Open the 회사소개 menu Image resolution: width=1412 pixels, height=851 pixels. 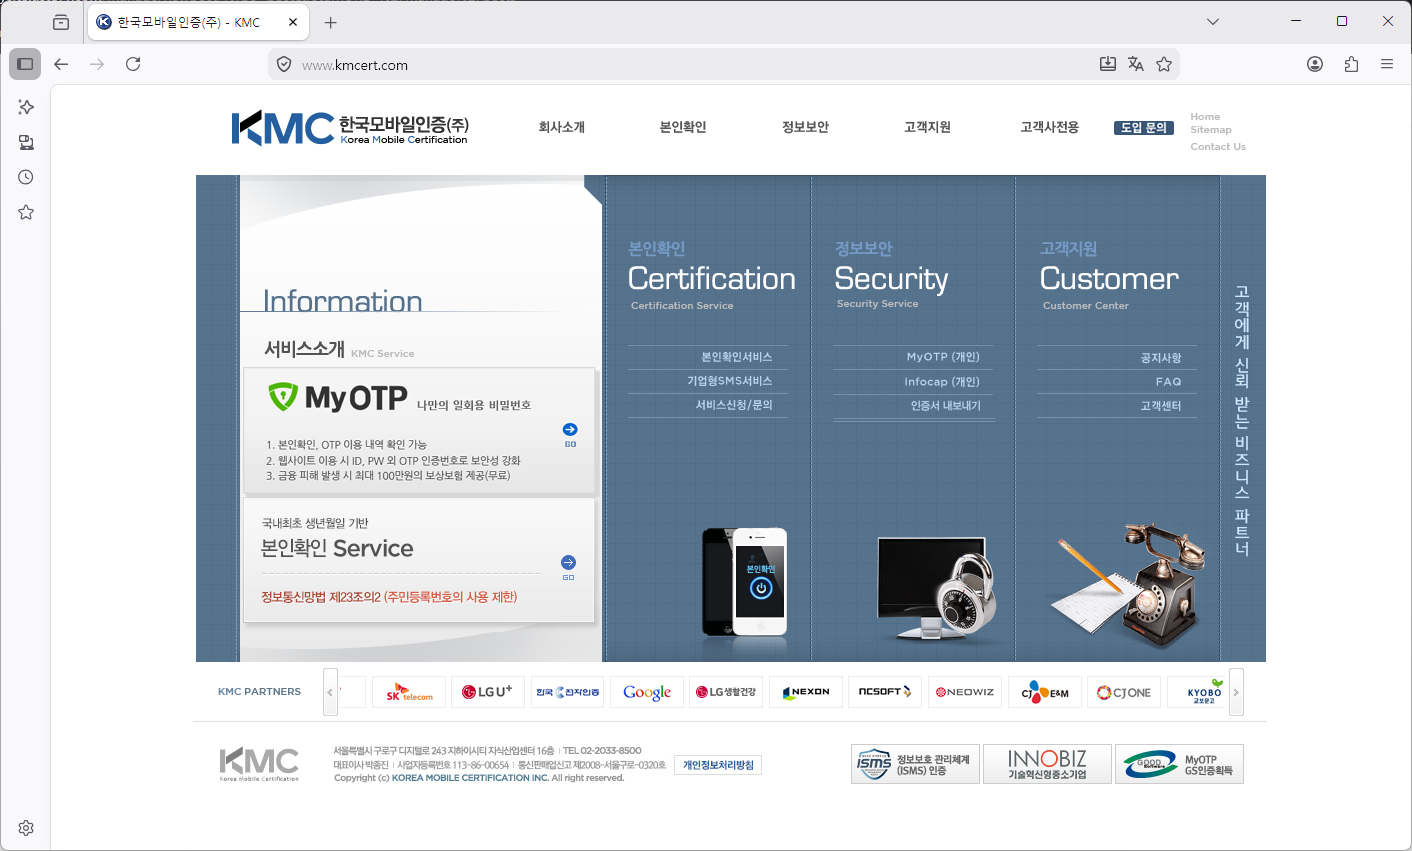click(x=561, y=127)
